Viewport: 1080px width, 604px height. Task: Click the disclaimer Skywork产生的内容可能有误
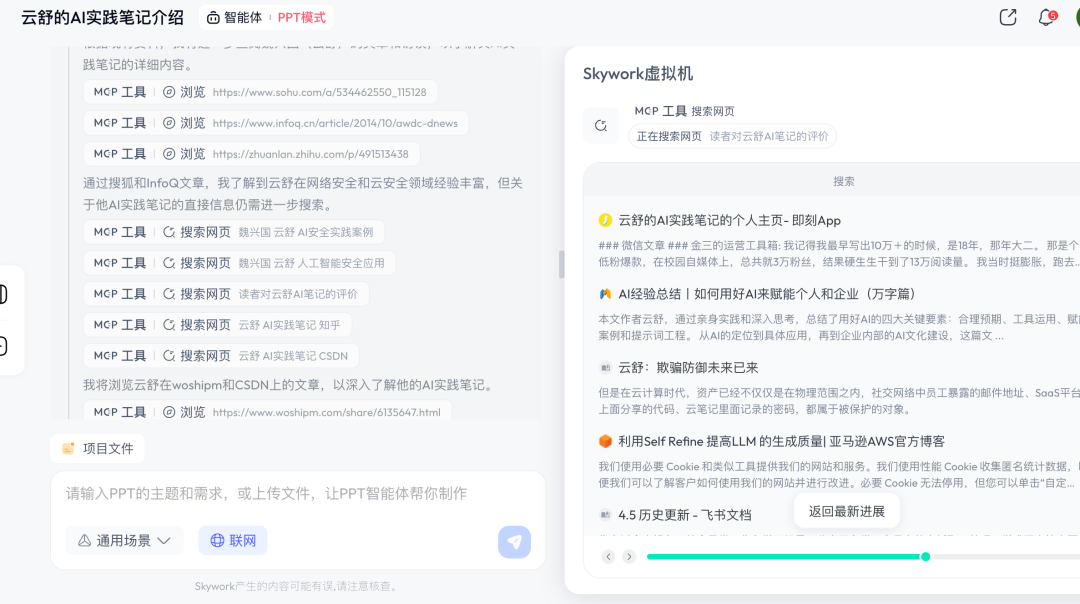pyautogui.click(x=297, y=586)
